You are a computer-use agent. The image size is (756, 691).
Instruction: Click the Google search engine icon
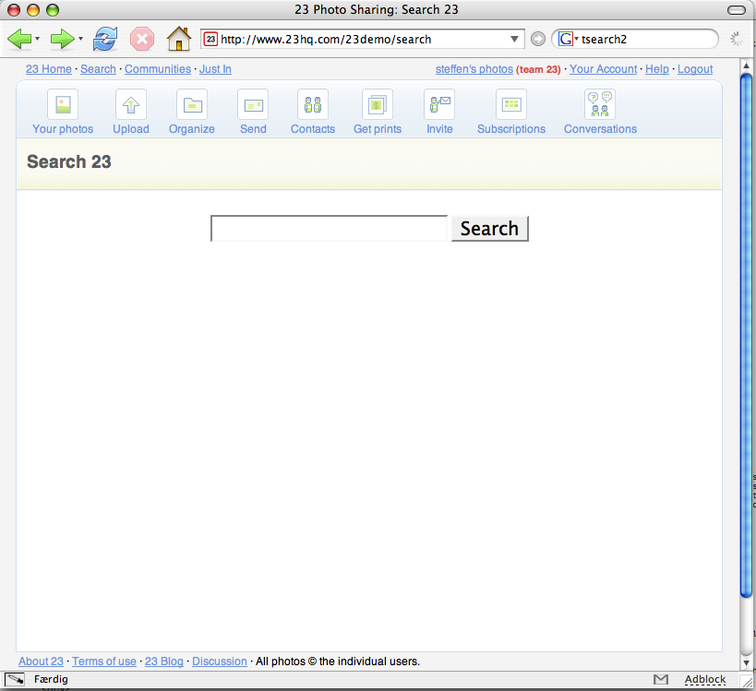coord(565,39)
